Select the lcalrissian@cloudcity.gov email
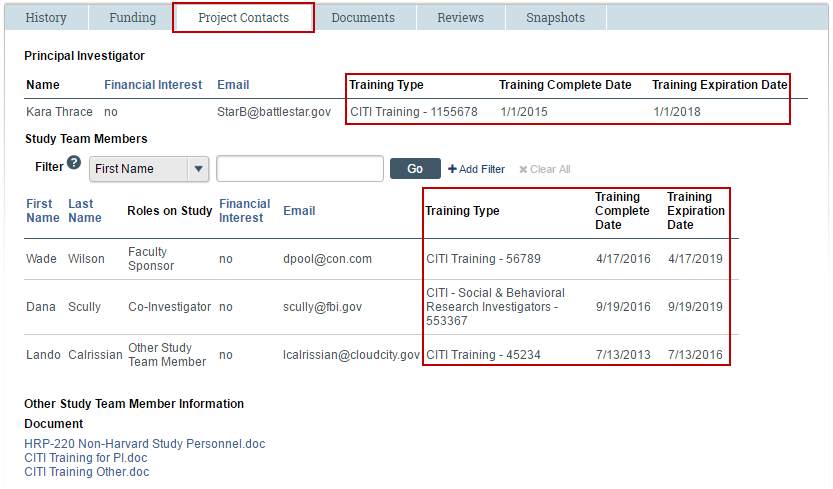 351,355
